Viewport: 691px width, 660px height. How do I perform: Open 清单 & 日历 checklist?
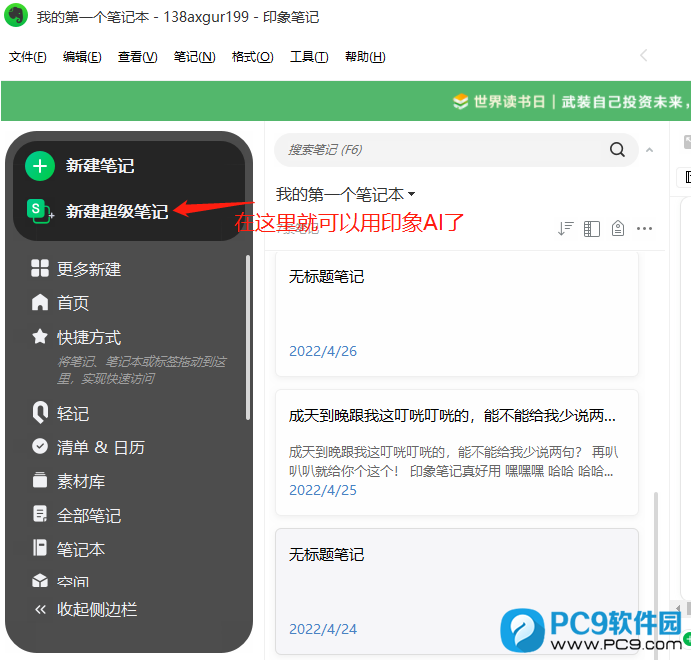(x=88, y=447)
